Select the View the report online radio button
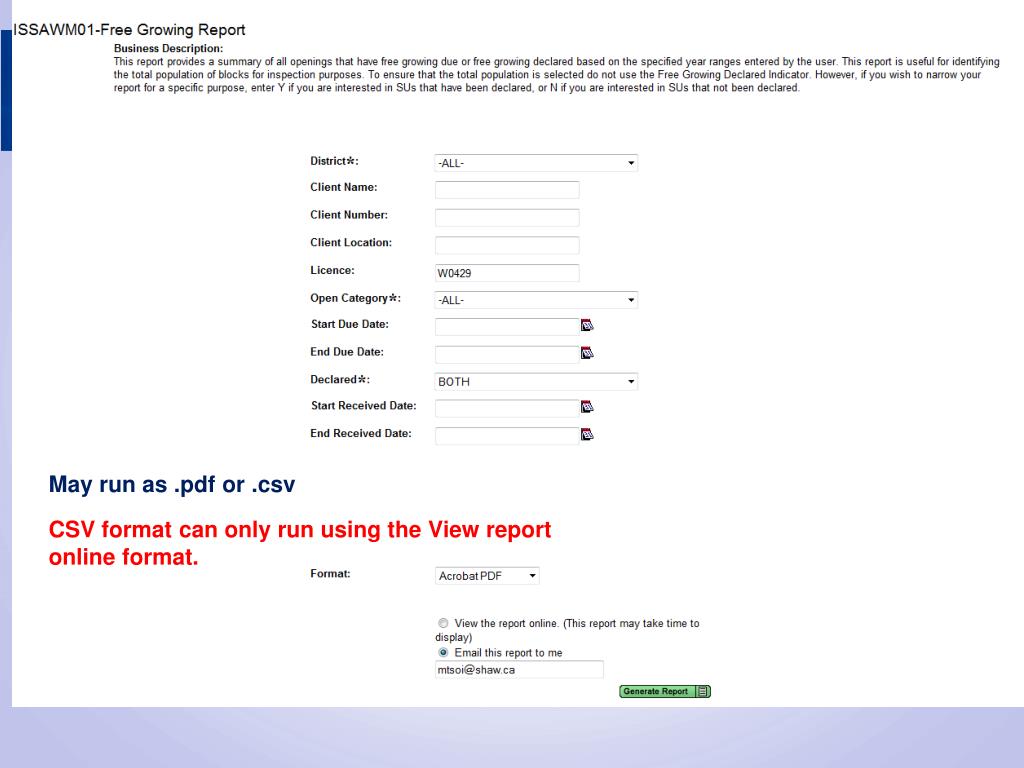Screen dimensions: 1024x768 [x=443, y=623]
